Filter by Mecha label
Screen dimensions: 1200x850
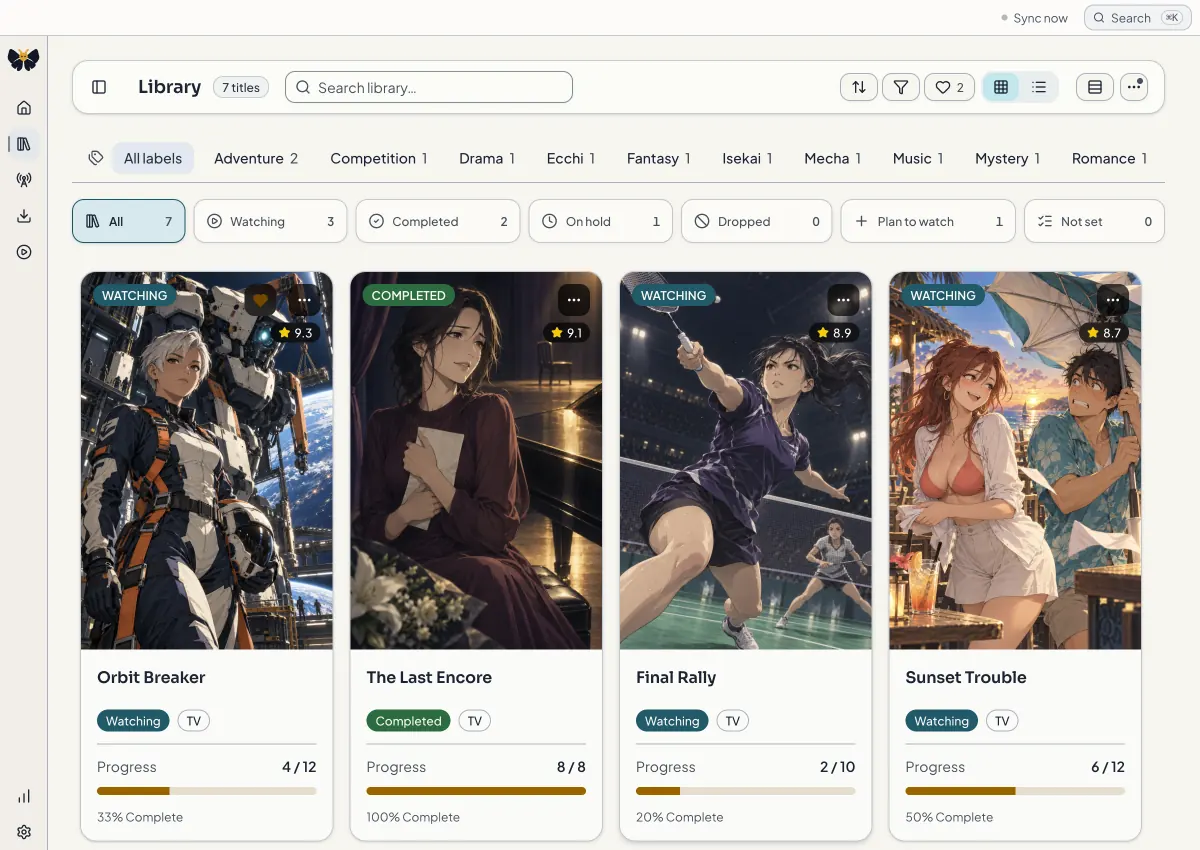tap(833, 158)
